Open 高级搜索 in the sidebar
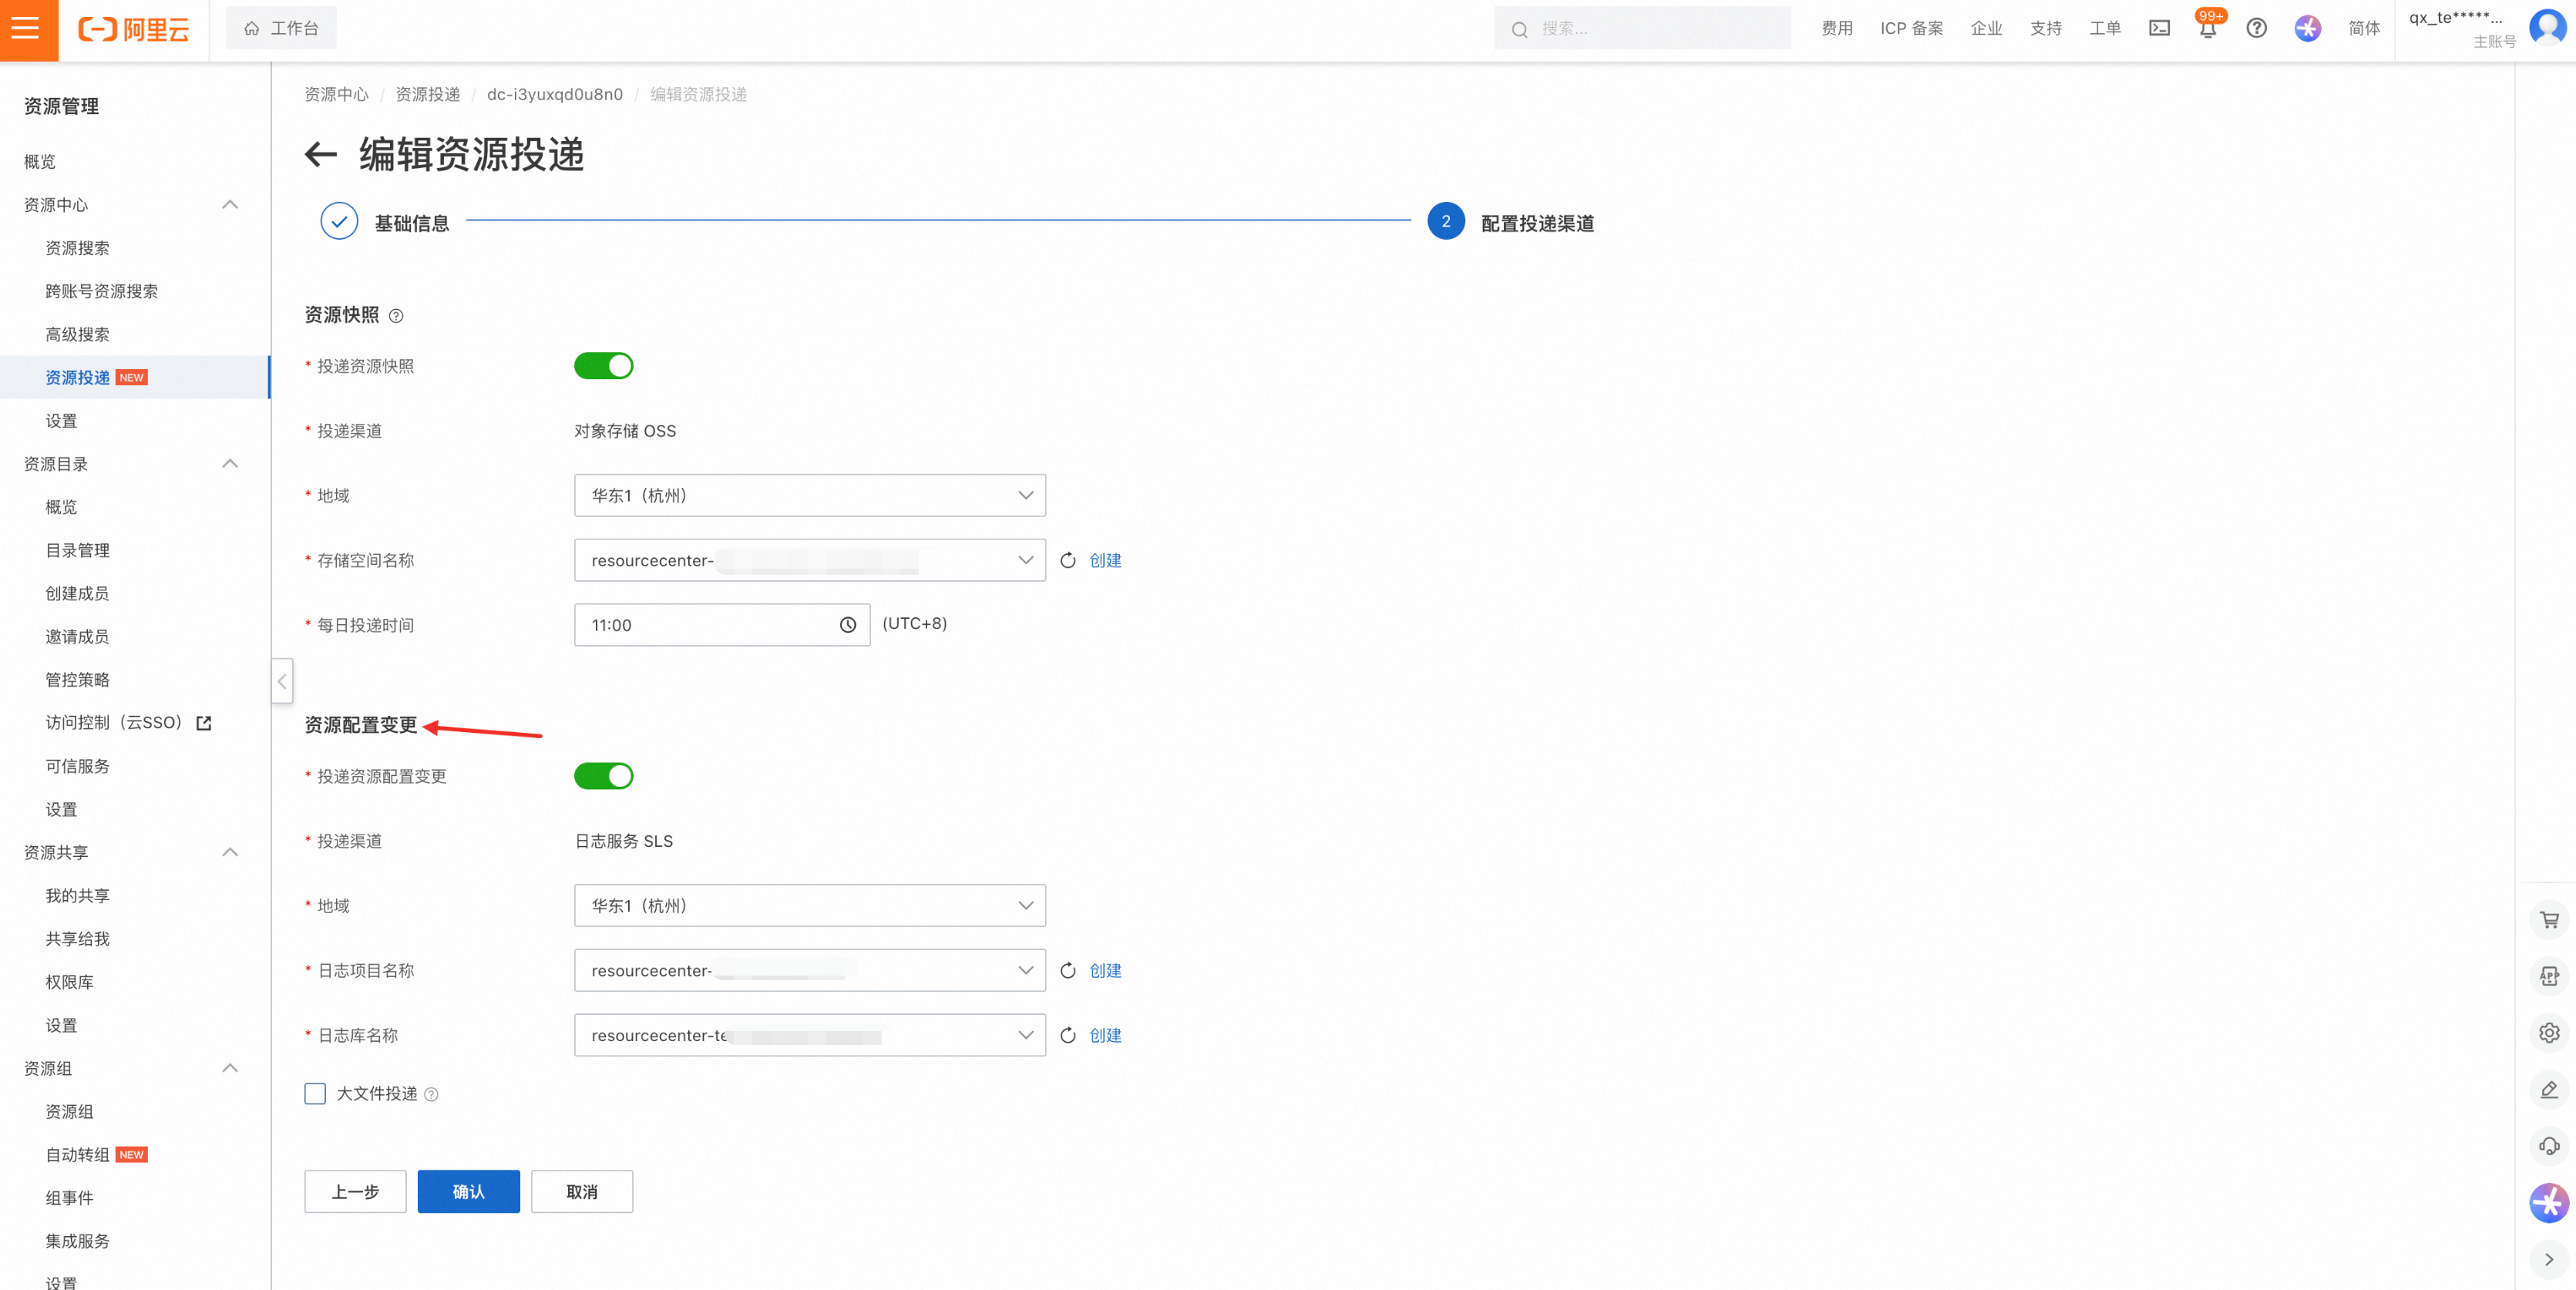This screenshot has height=1290, width=2576. 77,334
